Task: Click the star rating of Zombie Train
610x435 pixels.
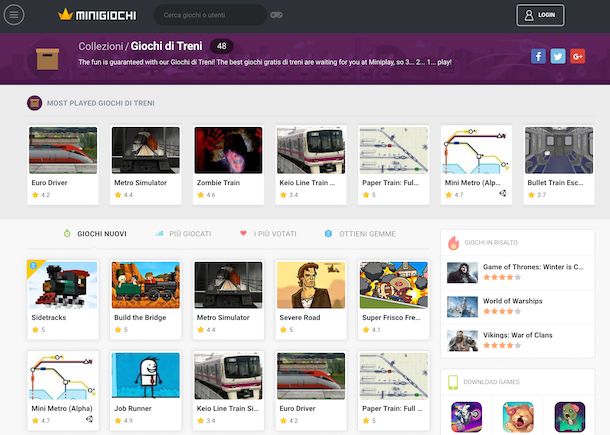Action: (206, 195)
